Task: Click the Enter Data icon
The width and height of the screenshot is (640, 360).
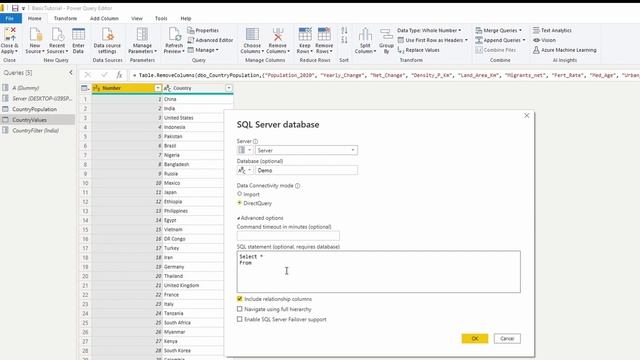Action: pyautogui.click(x=78, y=40)
